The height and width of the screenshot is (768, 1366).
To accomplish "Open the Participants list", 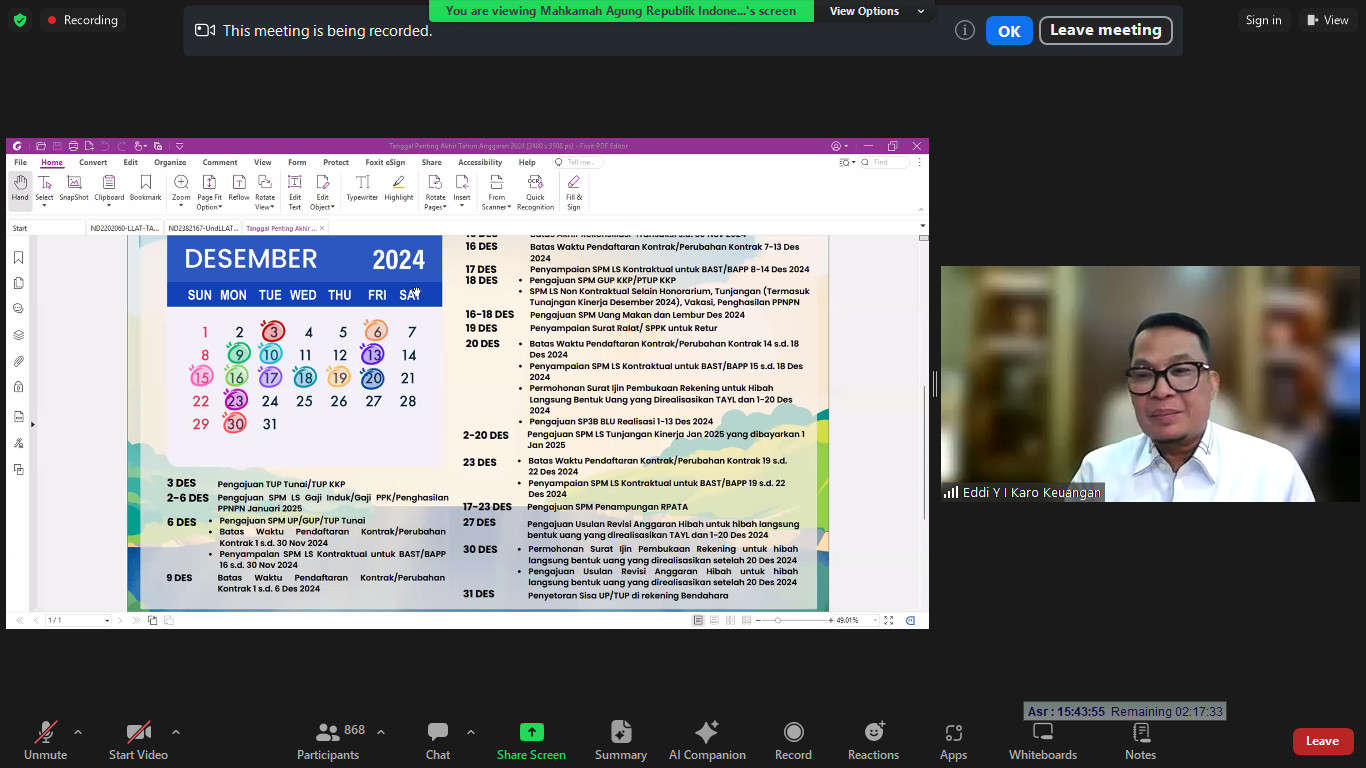I will [x=327, y=740].
